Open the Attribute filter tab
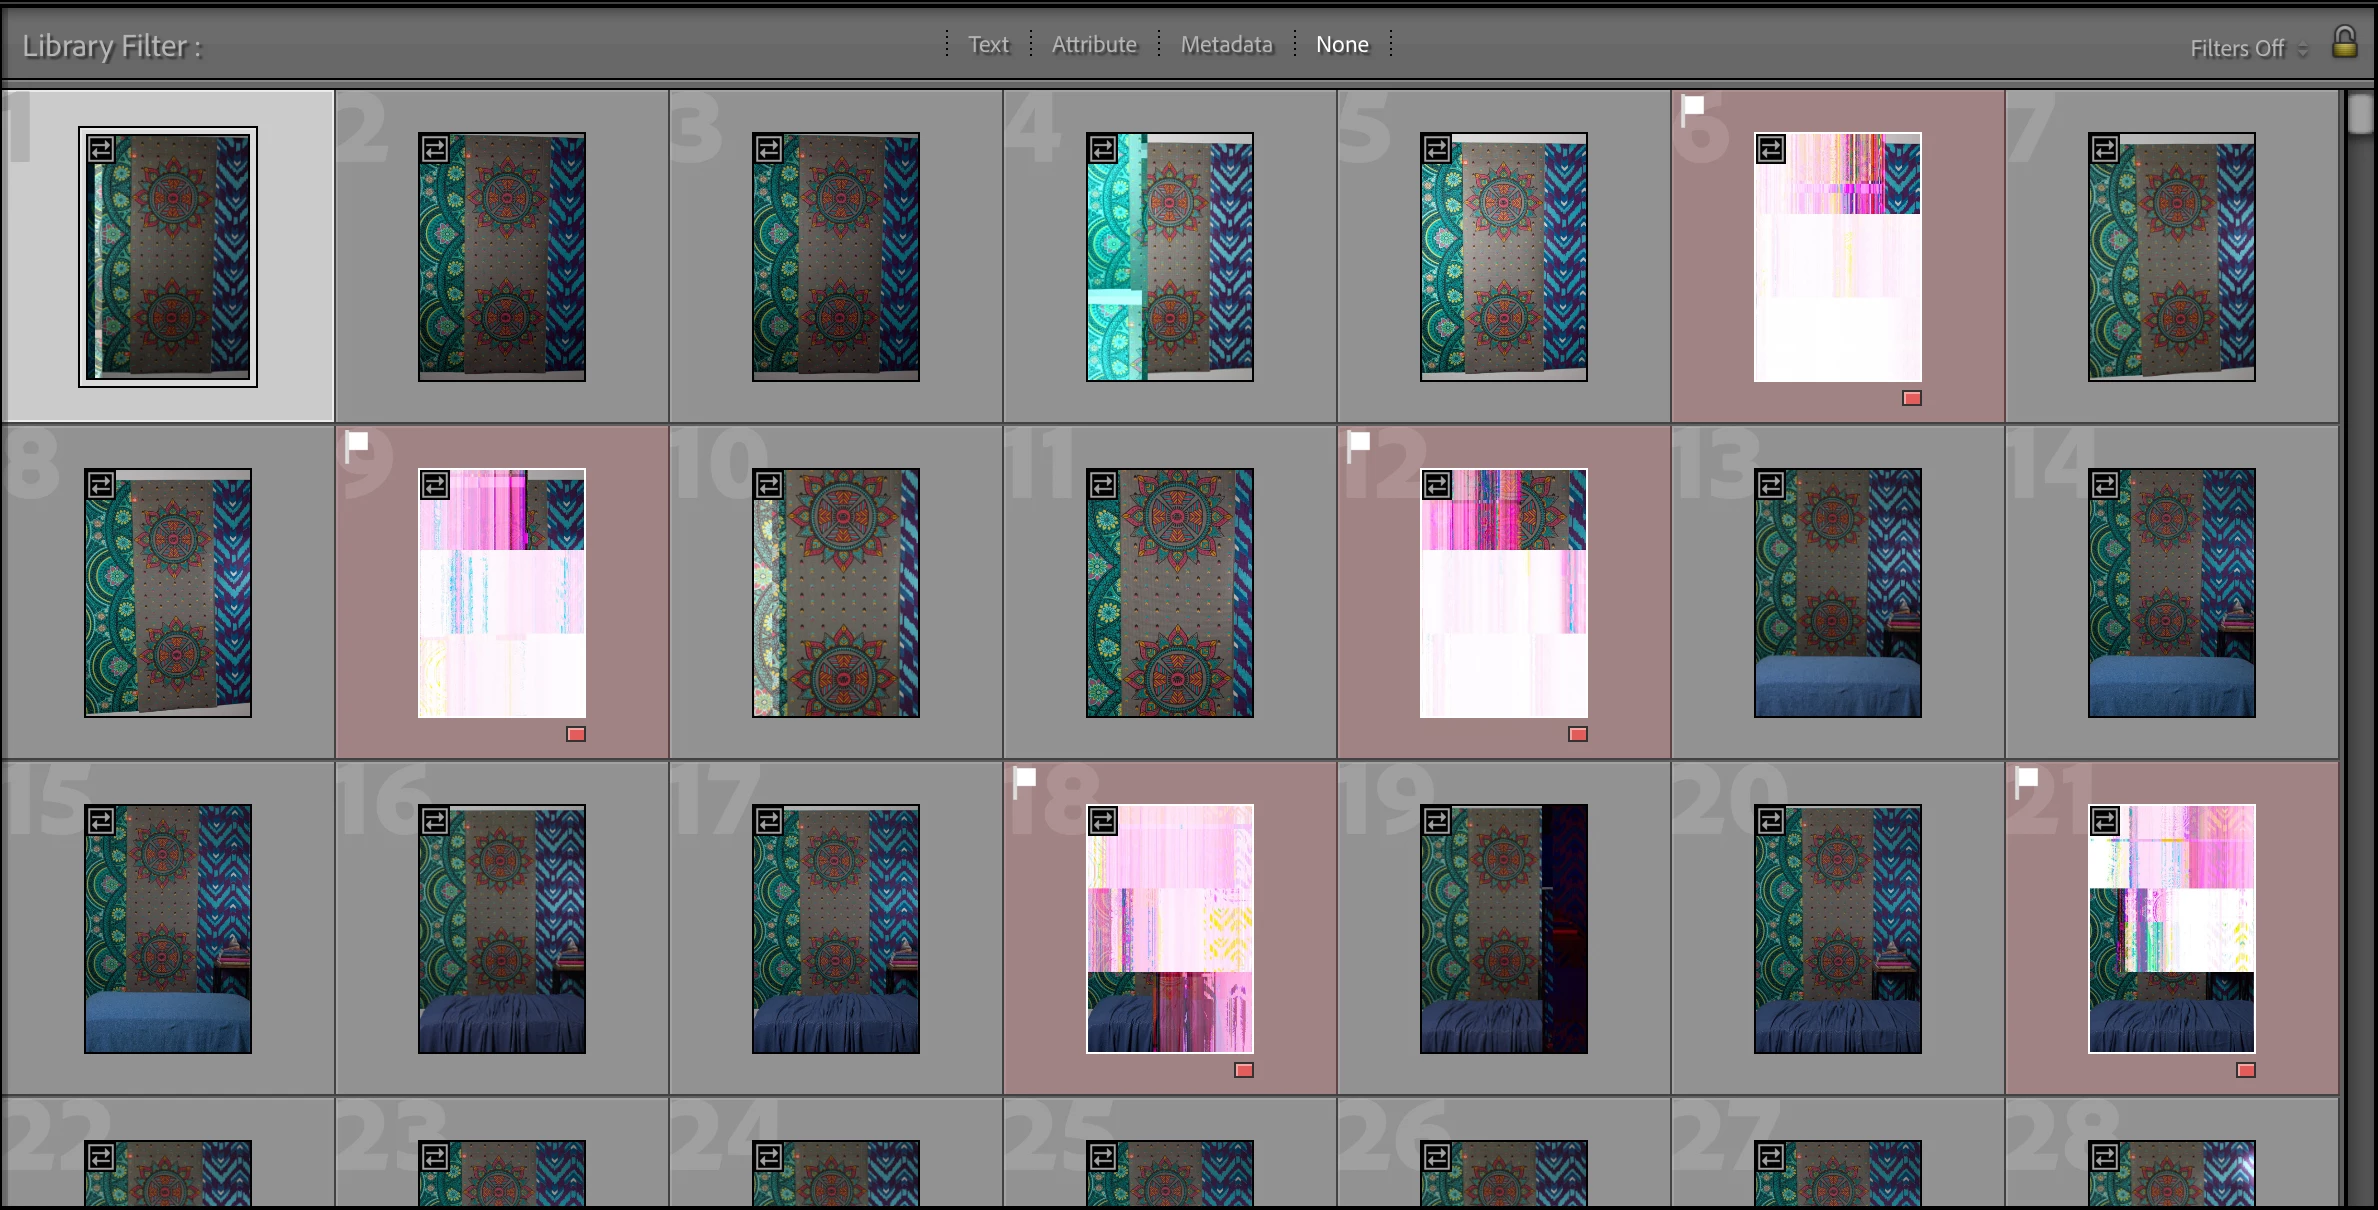Image resolution: width=2378 pixels, height=1210 pixels. 1094,44
